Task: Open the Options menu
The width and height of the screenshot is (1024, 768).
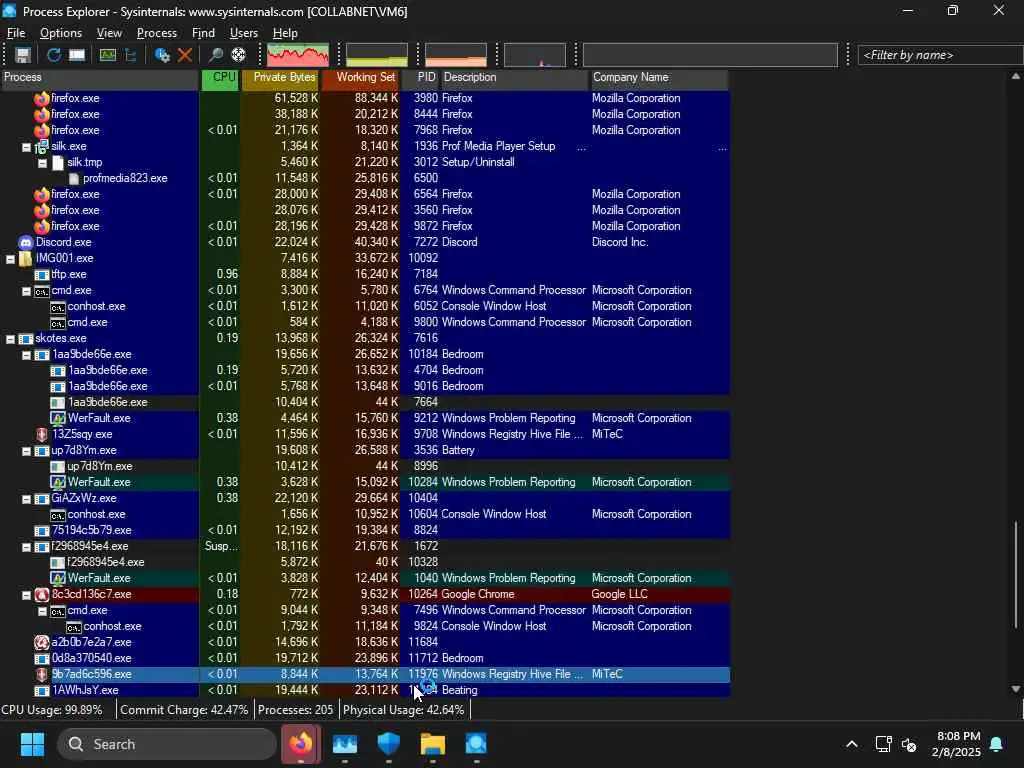Action: click(x=61, y=33)
